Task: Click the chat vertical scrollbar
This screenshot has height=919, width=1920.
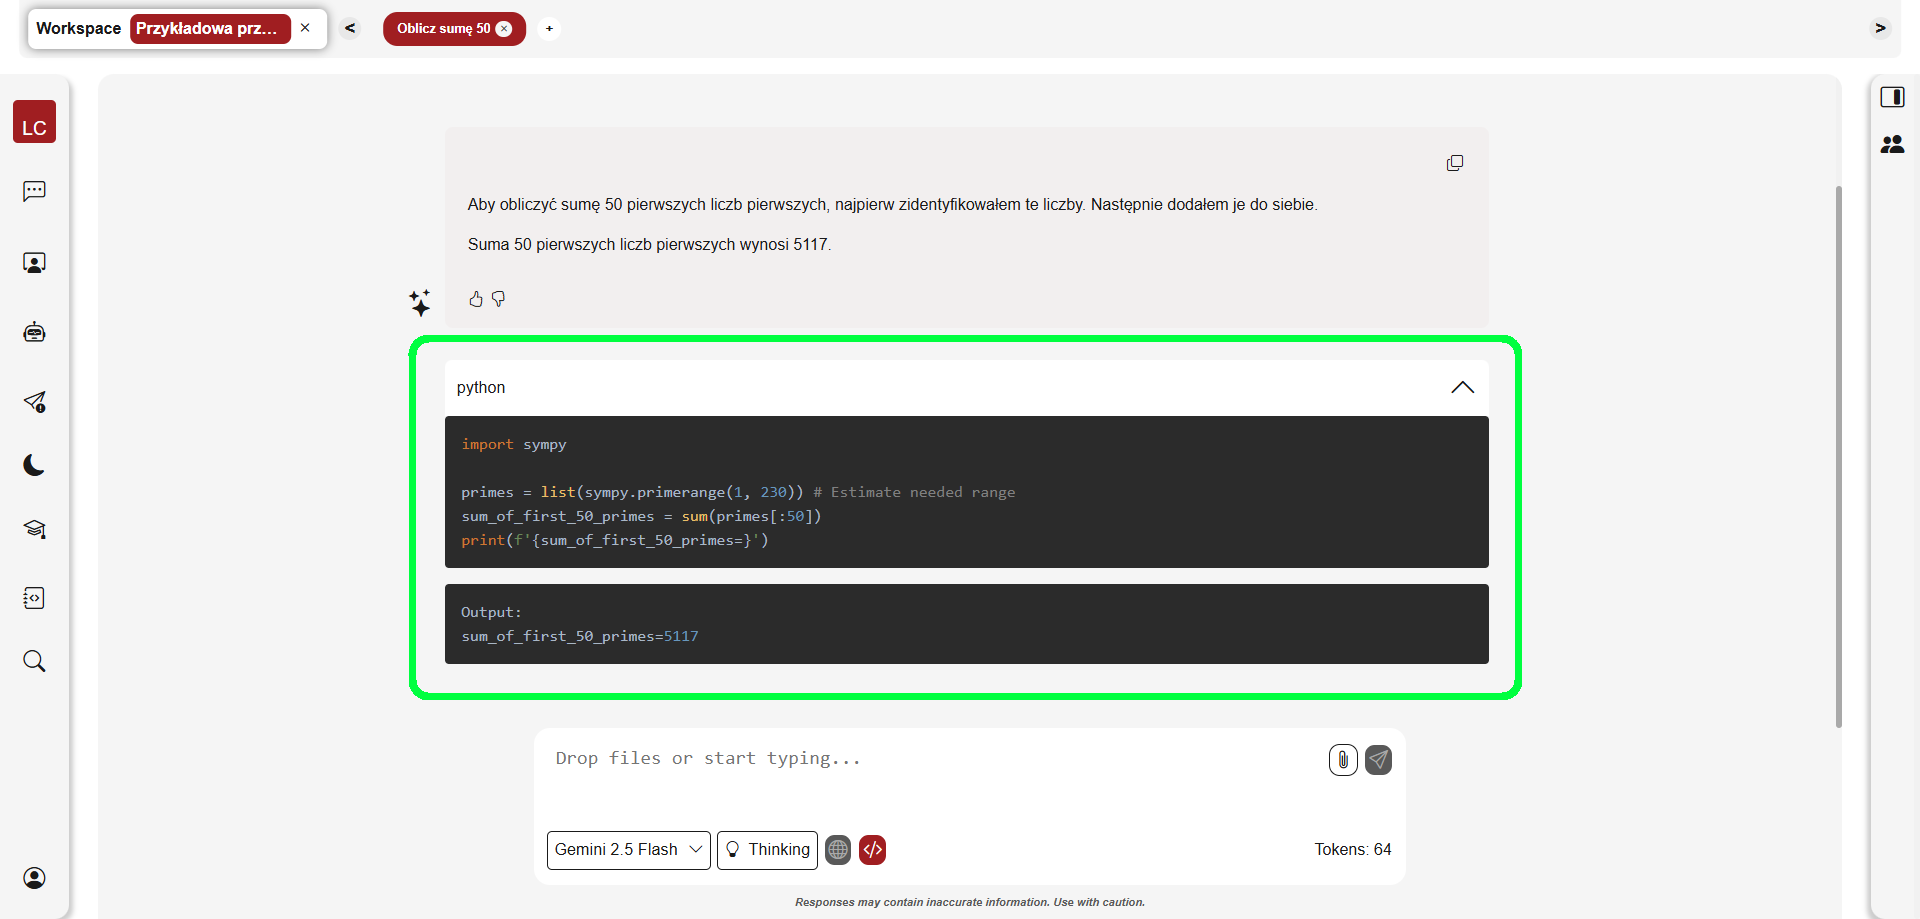Action: pyautogui.click(x=1838, y=456)
